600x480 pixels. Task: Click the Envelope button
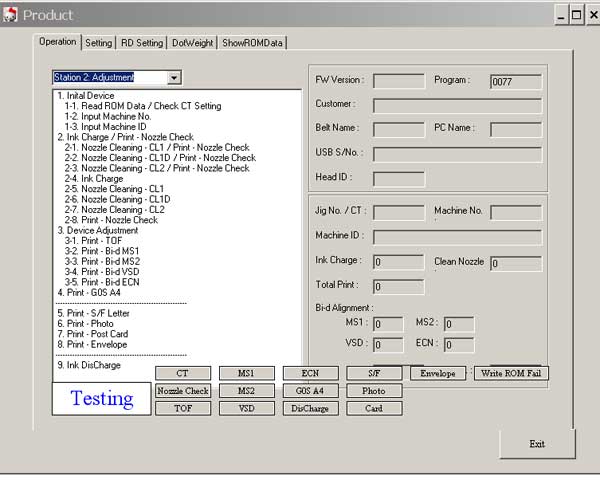coord(438,373)
